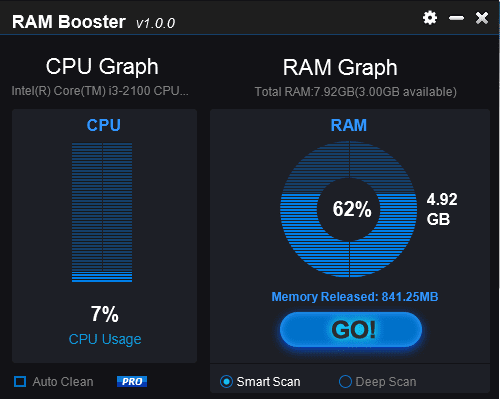Click the CPU Usage label
Image resolution: width=500 pixels, height=399 pixels.
(105, 339)
